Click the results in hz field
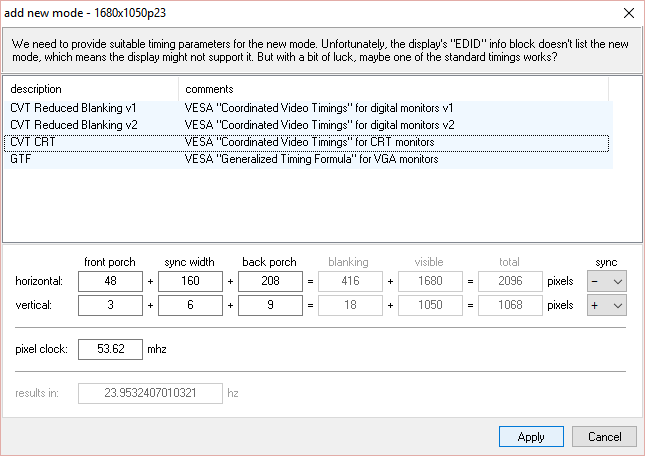645x456 pixels. (x=150, y=393)
